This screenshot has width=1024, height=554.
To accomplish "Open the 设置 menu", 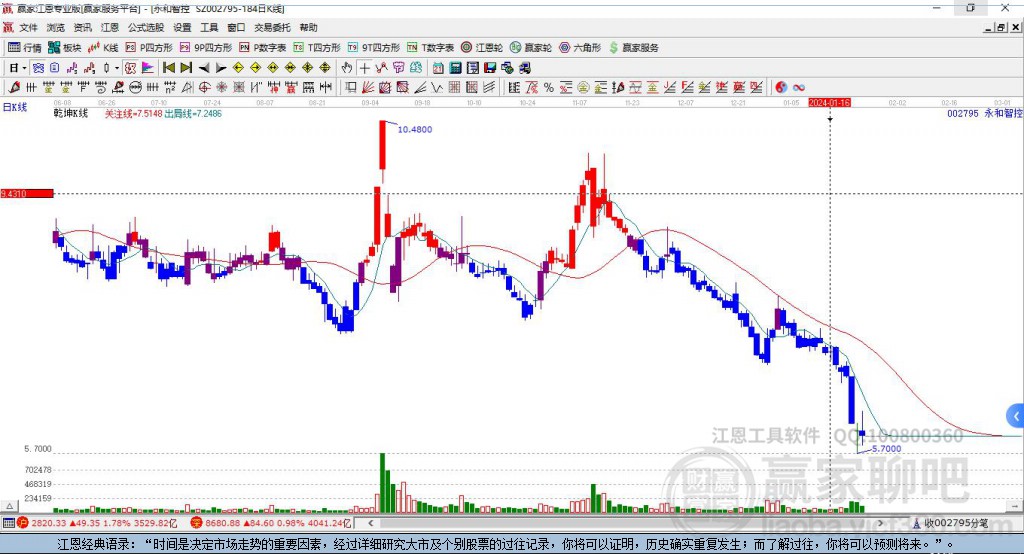I will pos(182,27).
